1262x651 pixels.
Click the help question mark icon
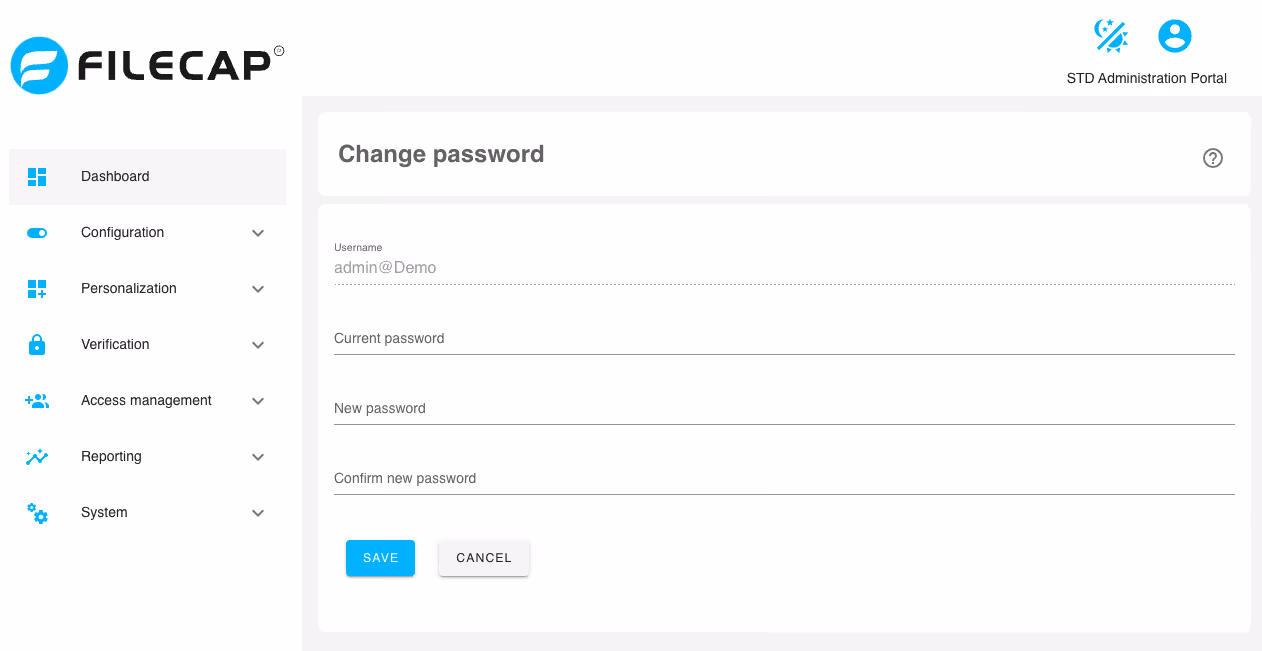coord(1213,158)
